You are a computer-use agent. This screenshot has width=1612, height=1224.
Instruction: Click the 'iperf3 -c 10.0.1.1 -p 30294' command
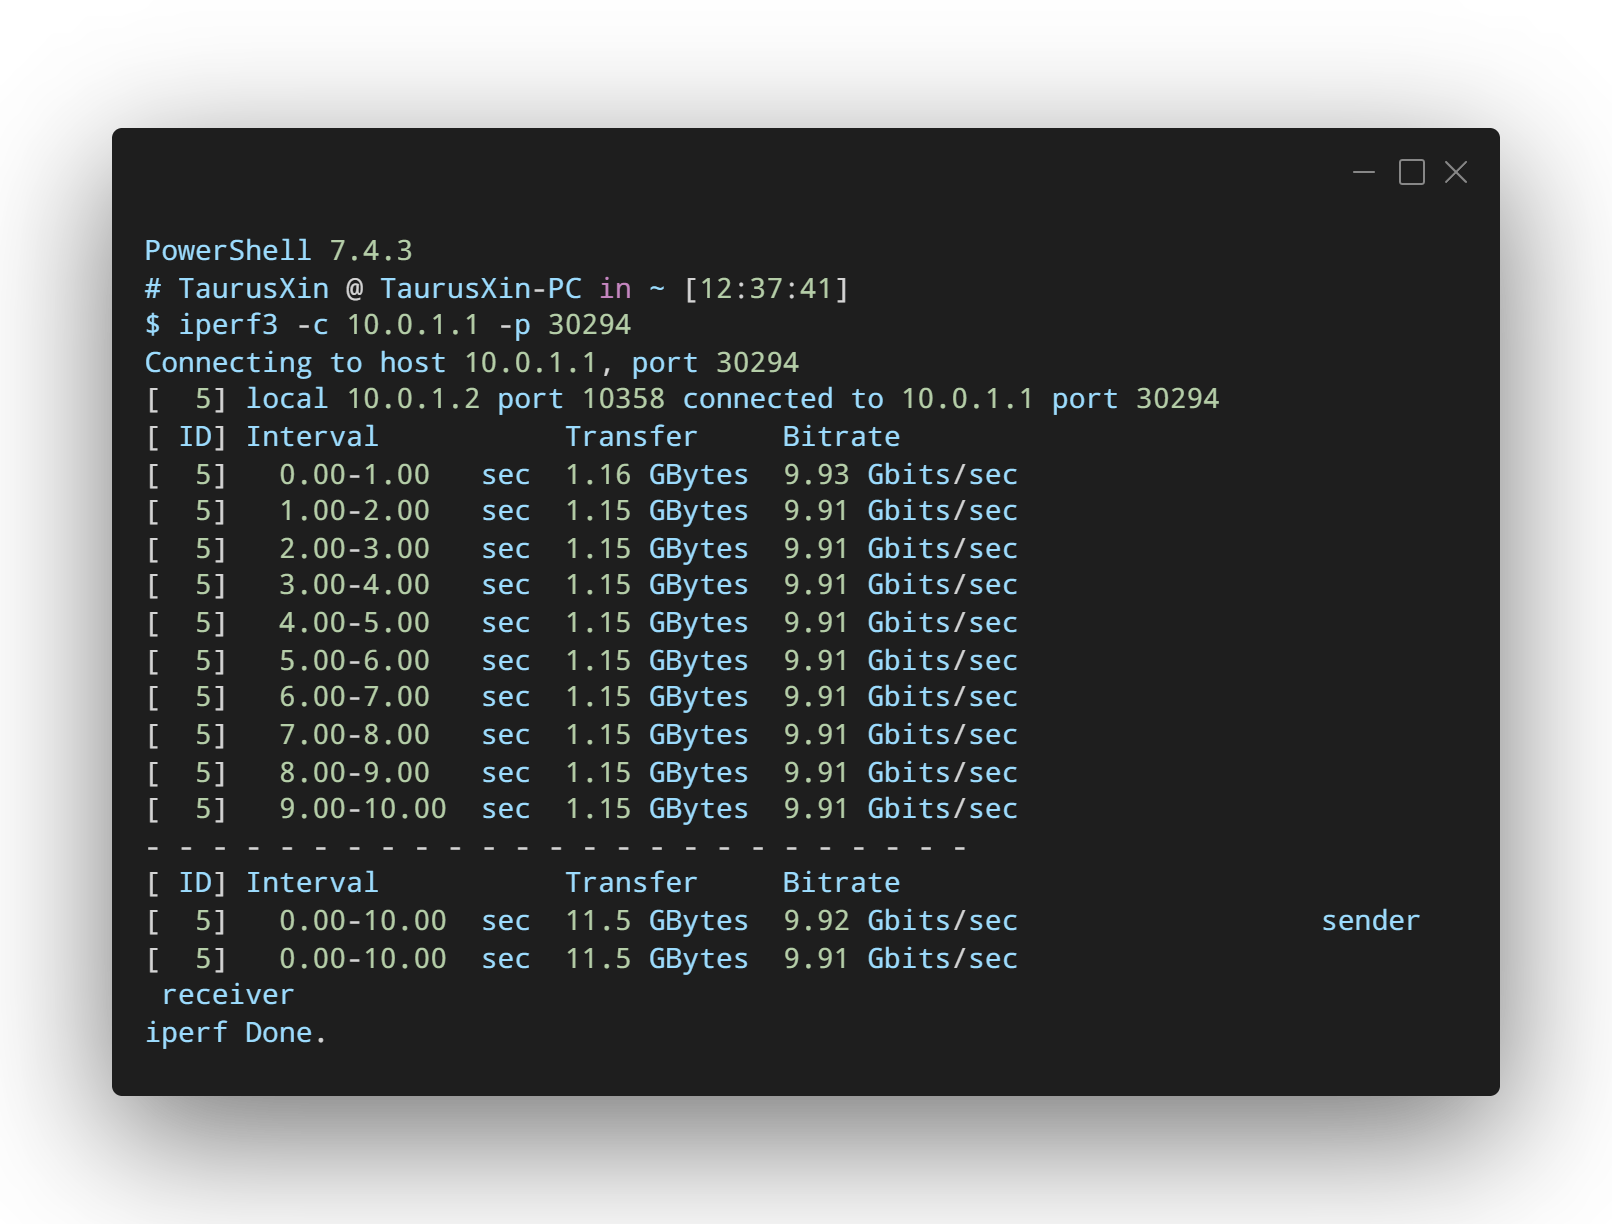click(x=405, y=325)
